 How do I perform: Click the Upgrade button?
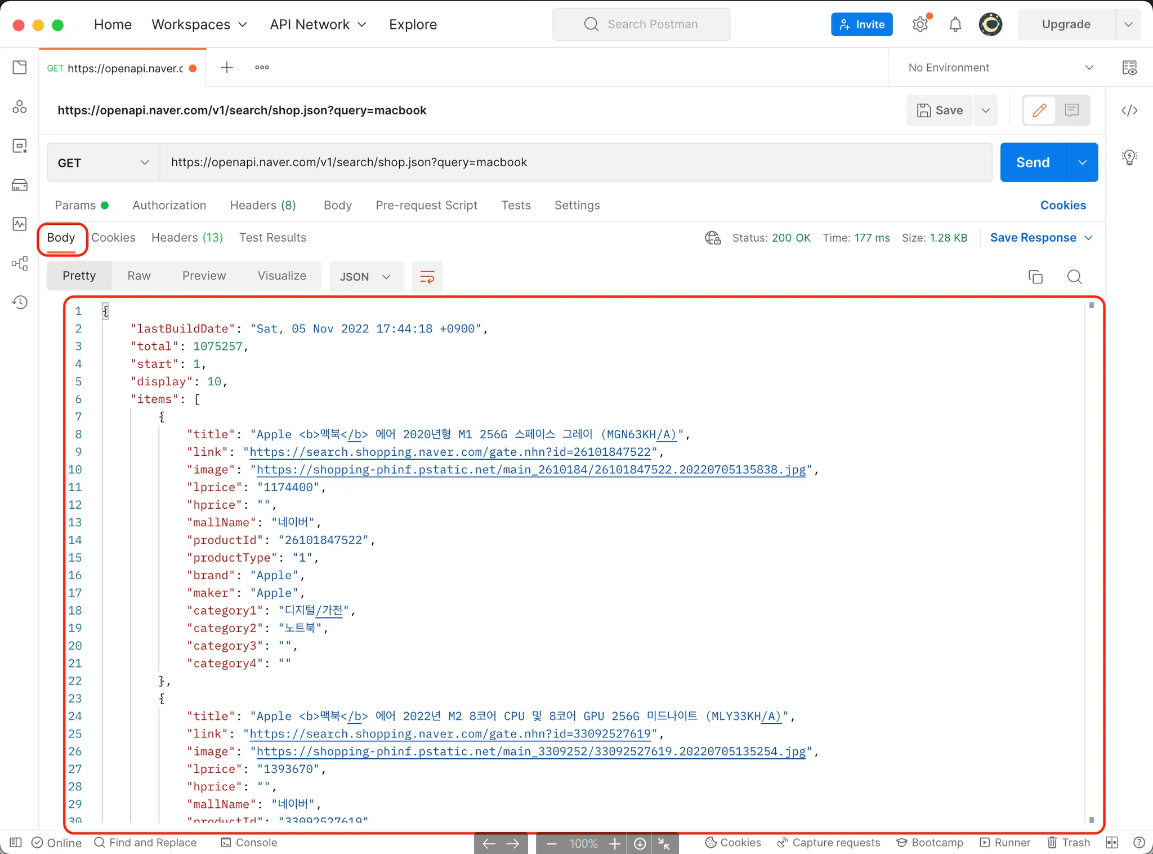pyautogui.click(x=1066, y=24)
